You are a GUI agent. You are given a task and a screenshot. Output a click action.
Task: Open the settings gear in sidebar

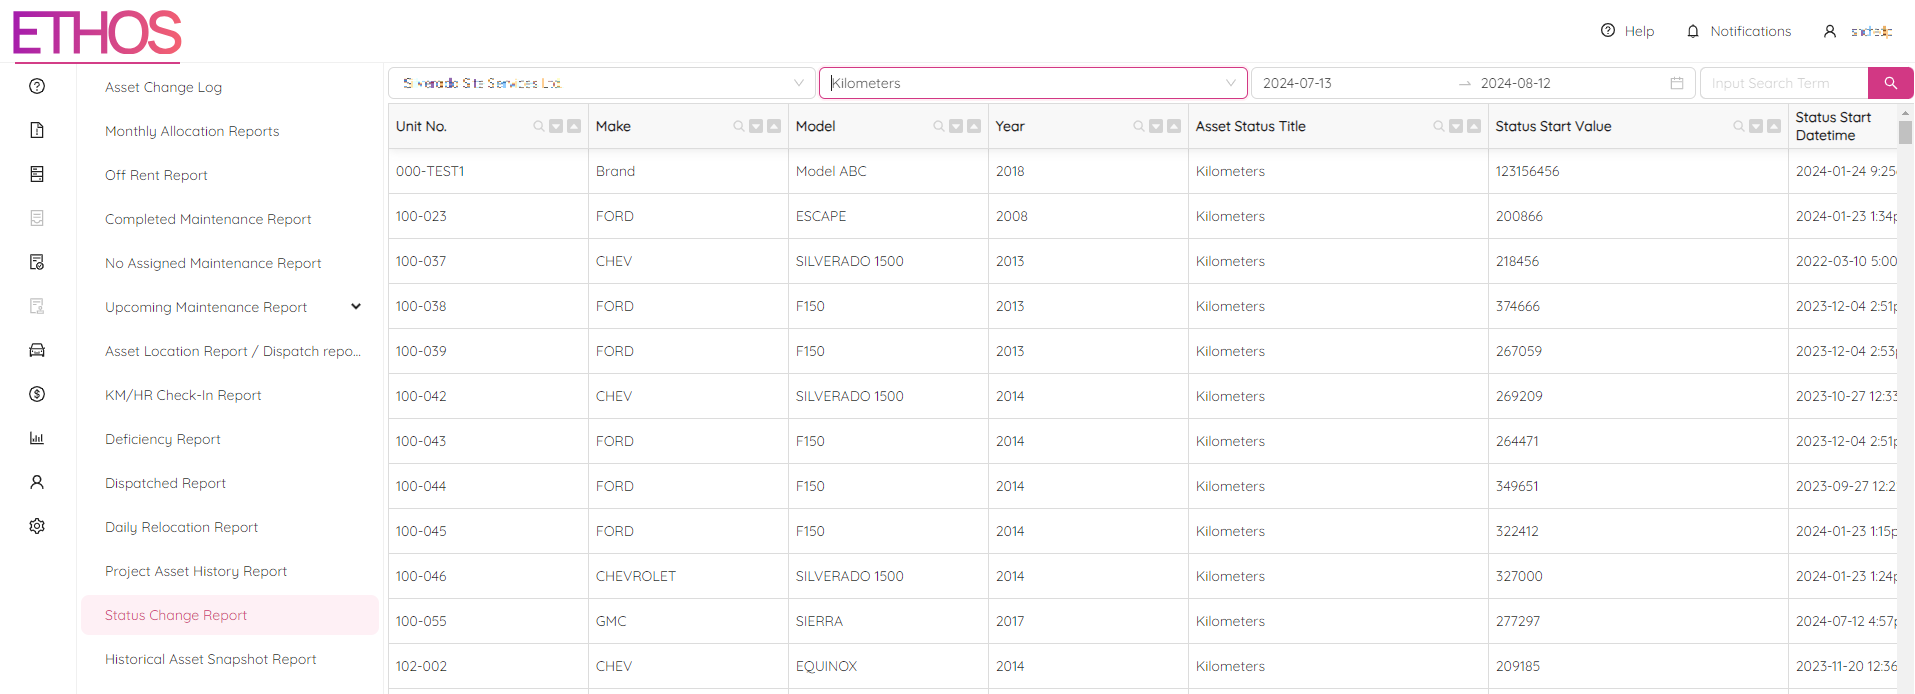click(37, 526)
